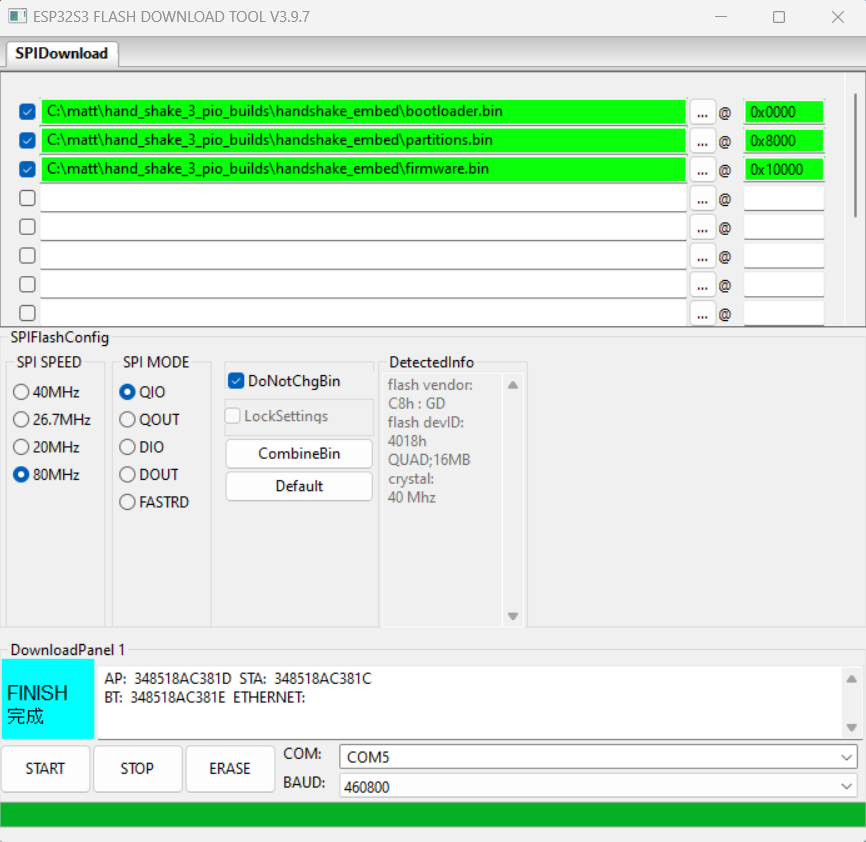
Task: Click scroll down arrow in MAC address log
Action: pyautogui.click(x=851, y=727)
